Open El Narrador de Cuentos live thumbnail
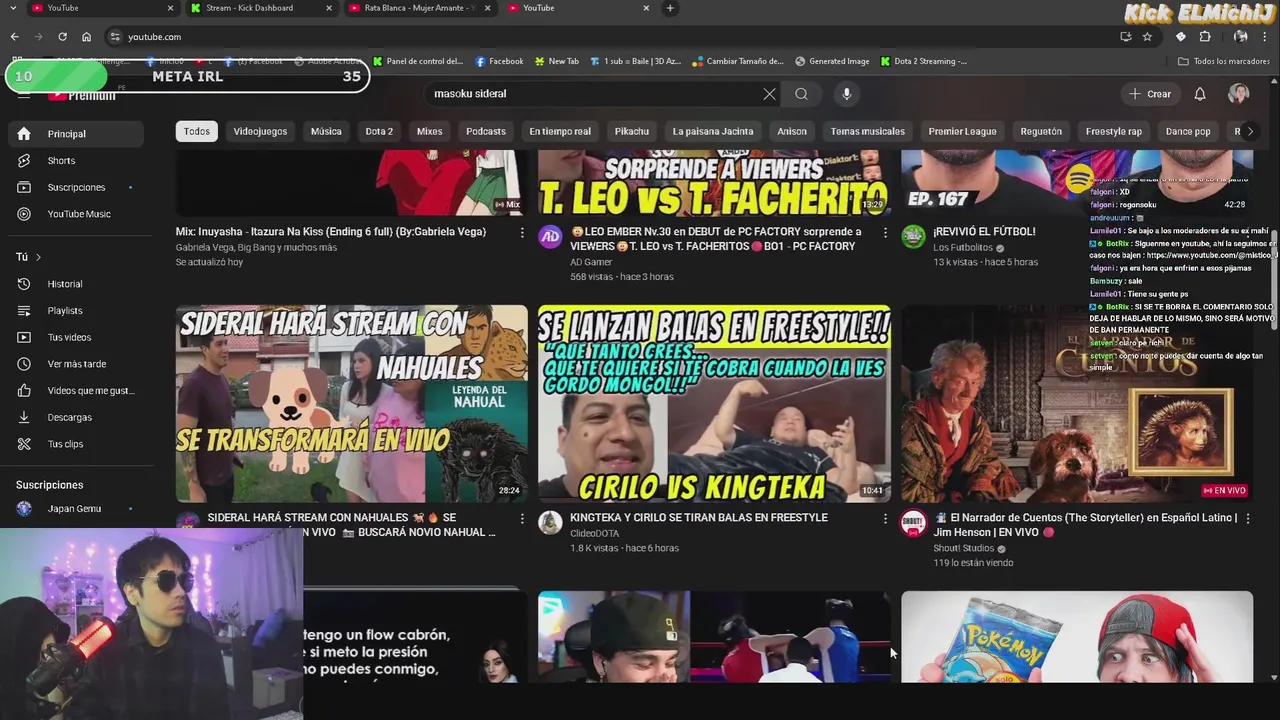 [x=1077, y=403]
